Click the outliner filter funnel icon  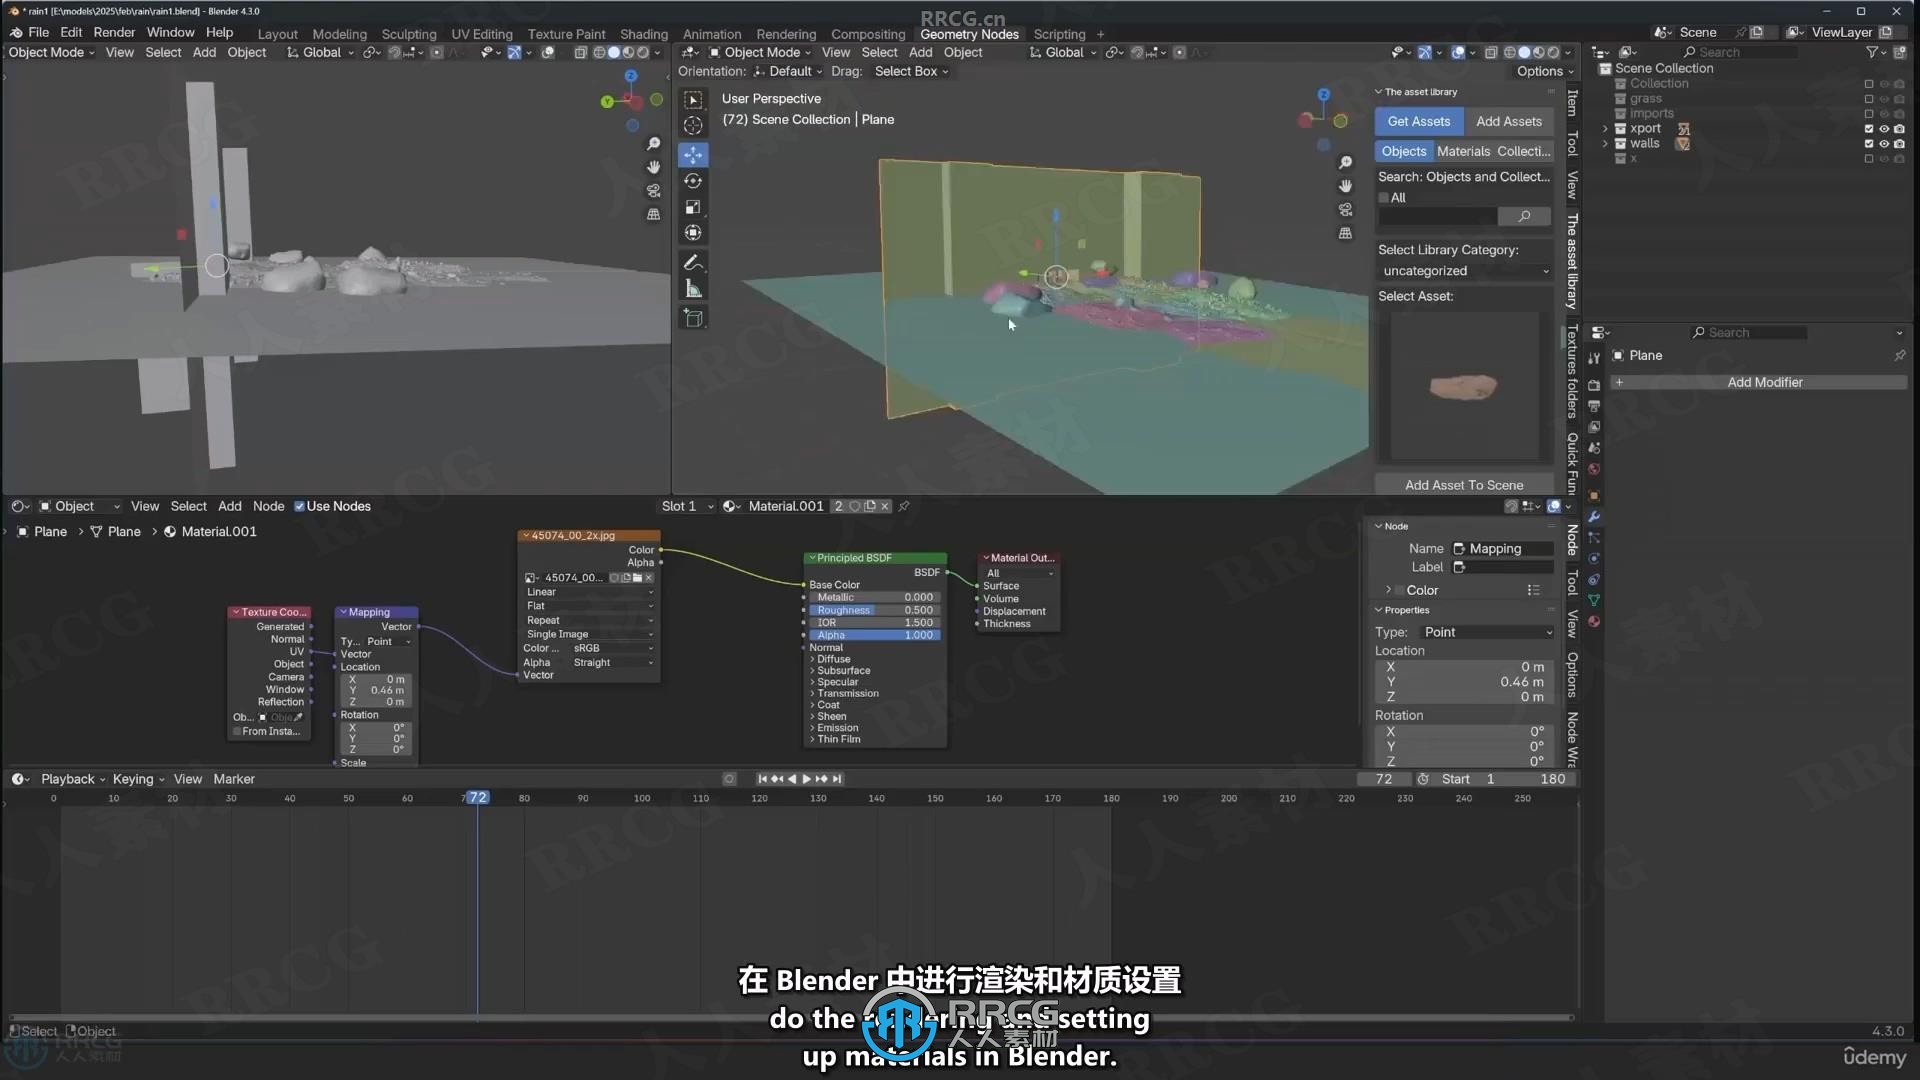pyautogui.click(x=1872, y=52)
